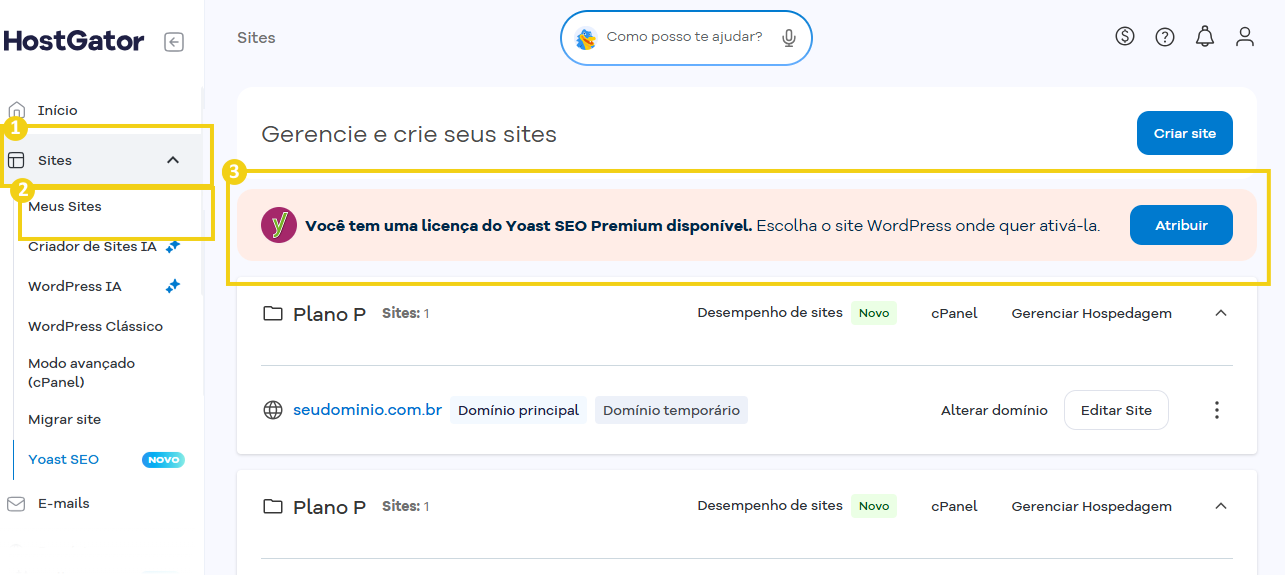Open the help question mark icon
Viewport: 1285px width, 575px height.
(1165, 37)
